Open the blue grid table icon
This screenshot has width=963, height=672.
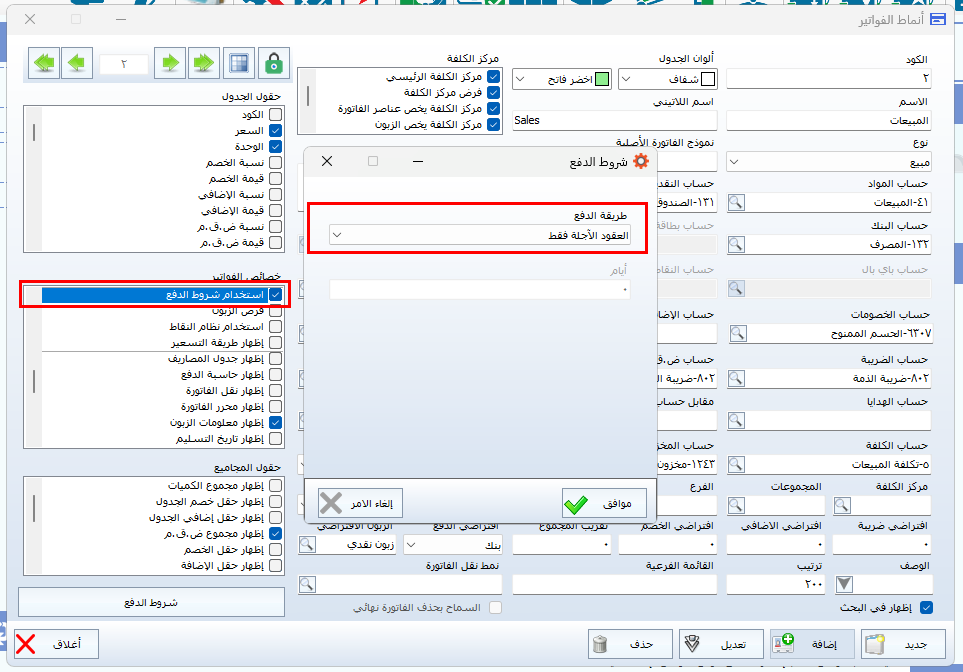point(239,63)
